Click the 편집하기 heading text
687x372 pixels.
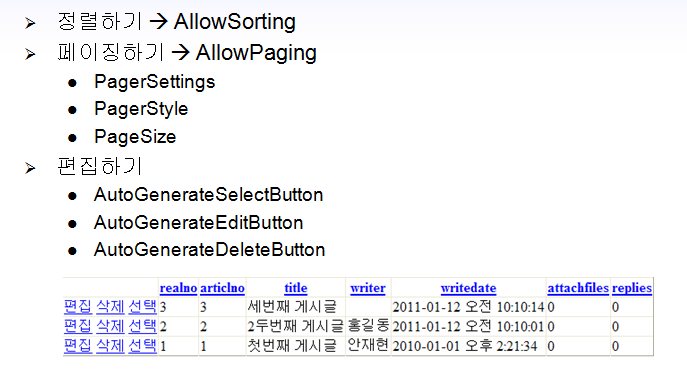[100, 167]
